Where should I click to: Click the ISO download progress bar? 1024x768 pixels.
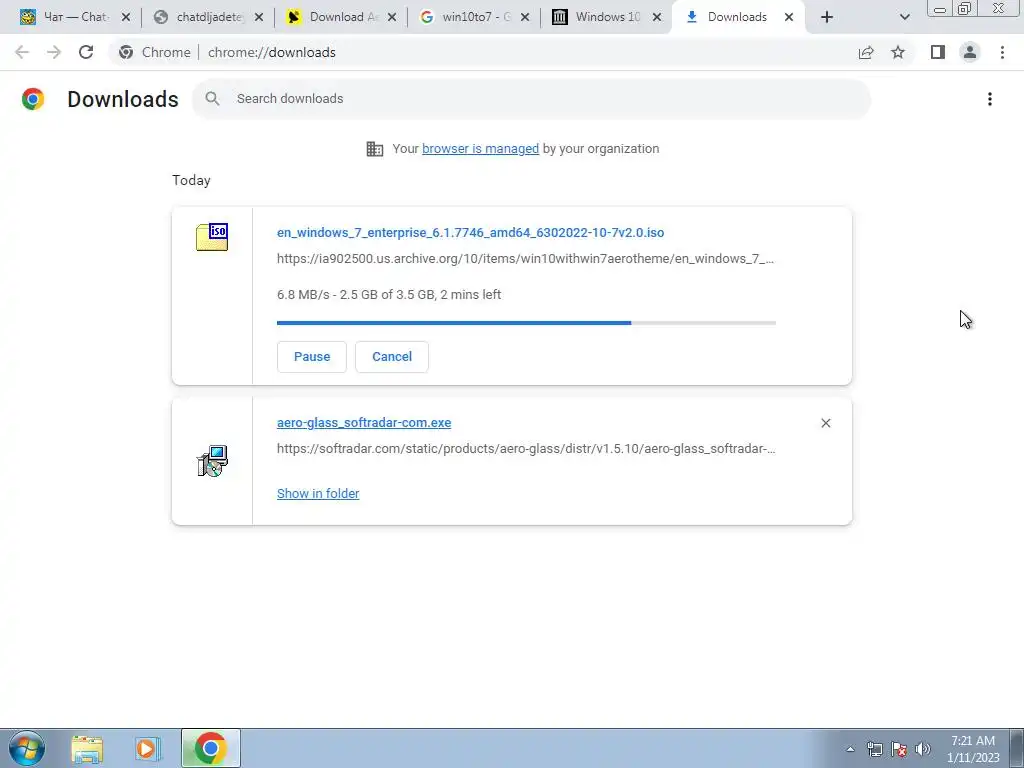[x=526, y=323]
